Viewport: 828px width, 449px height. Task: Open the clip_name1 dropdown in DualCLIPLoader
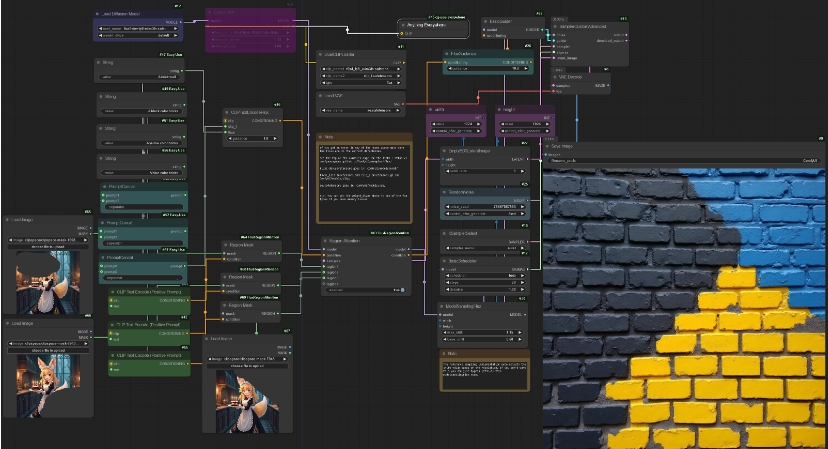tap(362, 67)
